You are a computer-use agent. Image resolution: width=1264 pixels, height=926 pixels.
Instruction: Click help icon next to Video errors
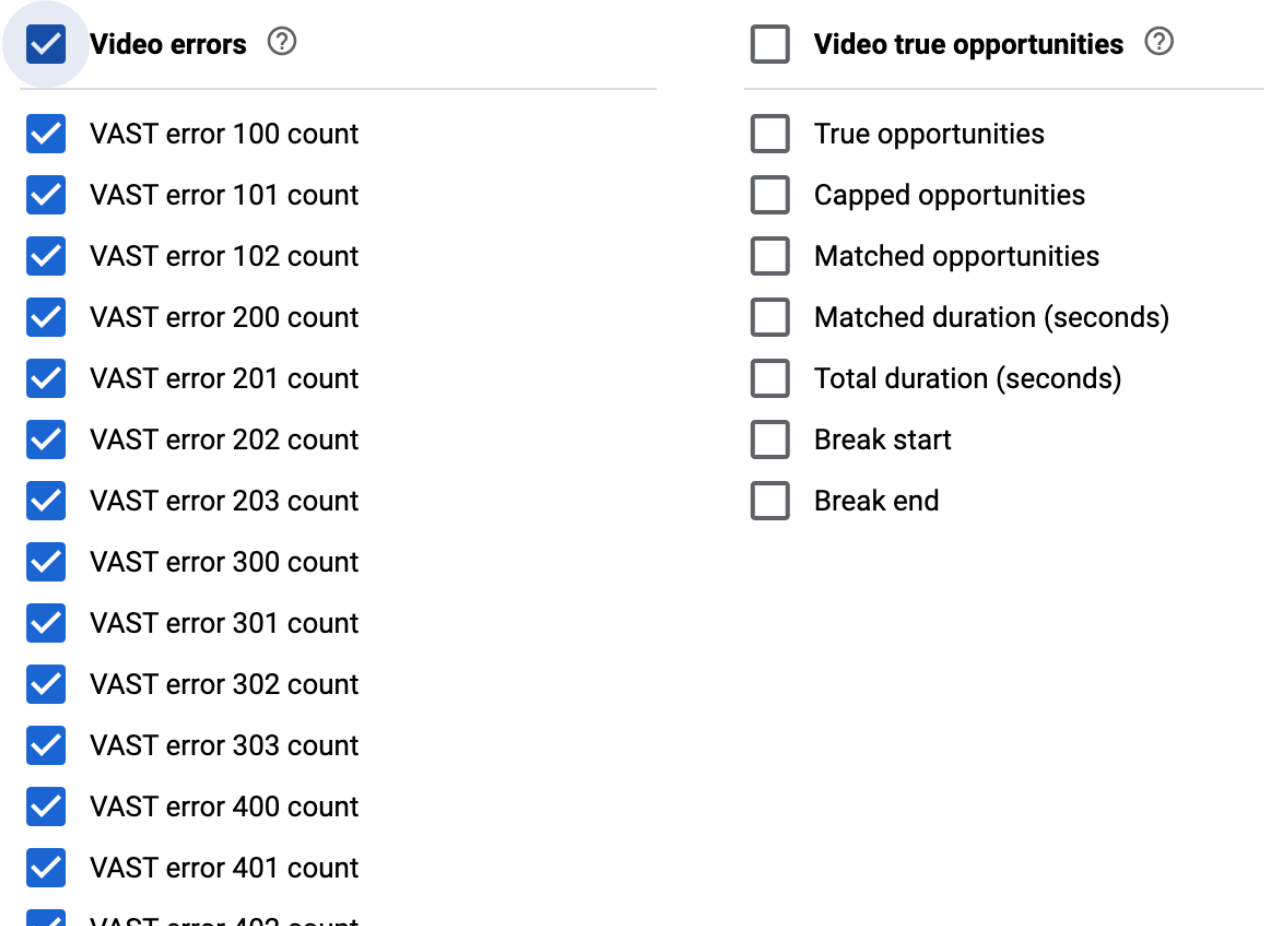click(x=284, y=43)
